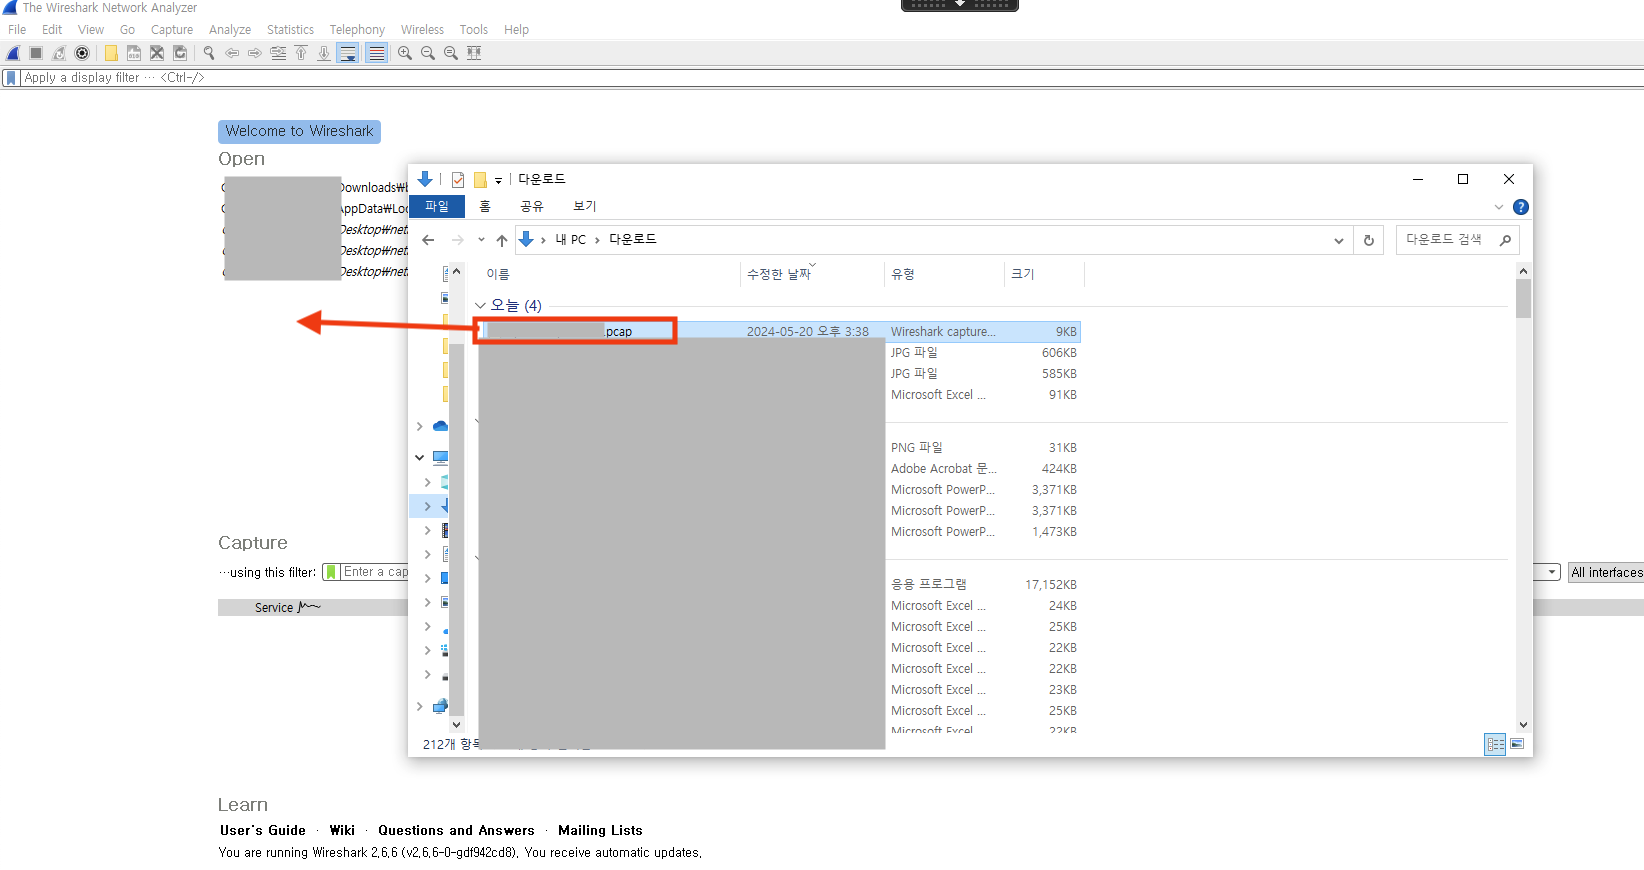The height and width of the screenshot is (870, 1644).
Task: Click the capture filter bookmark icon
Action: (x=331, y=572)
